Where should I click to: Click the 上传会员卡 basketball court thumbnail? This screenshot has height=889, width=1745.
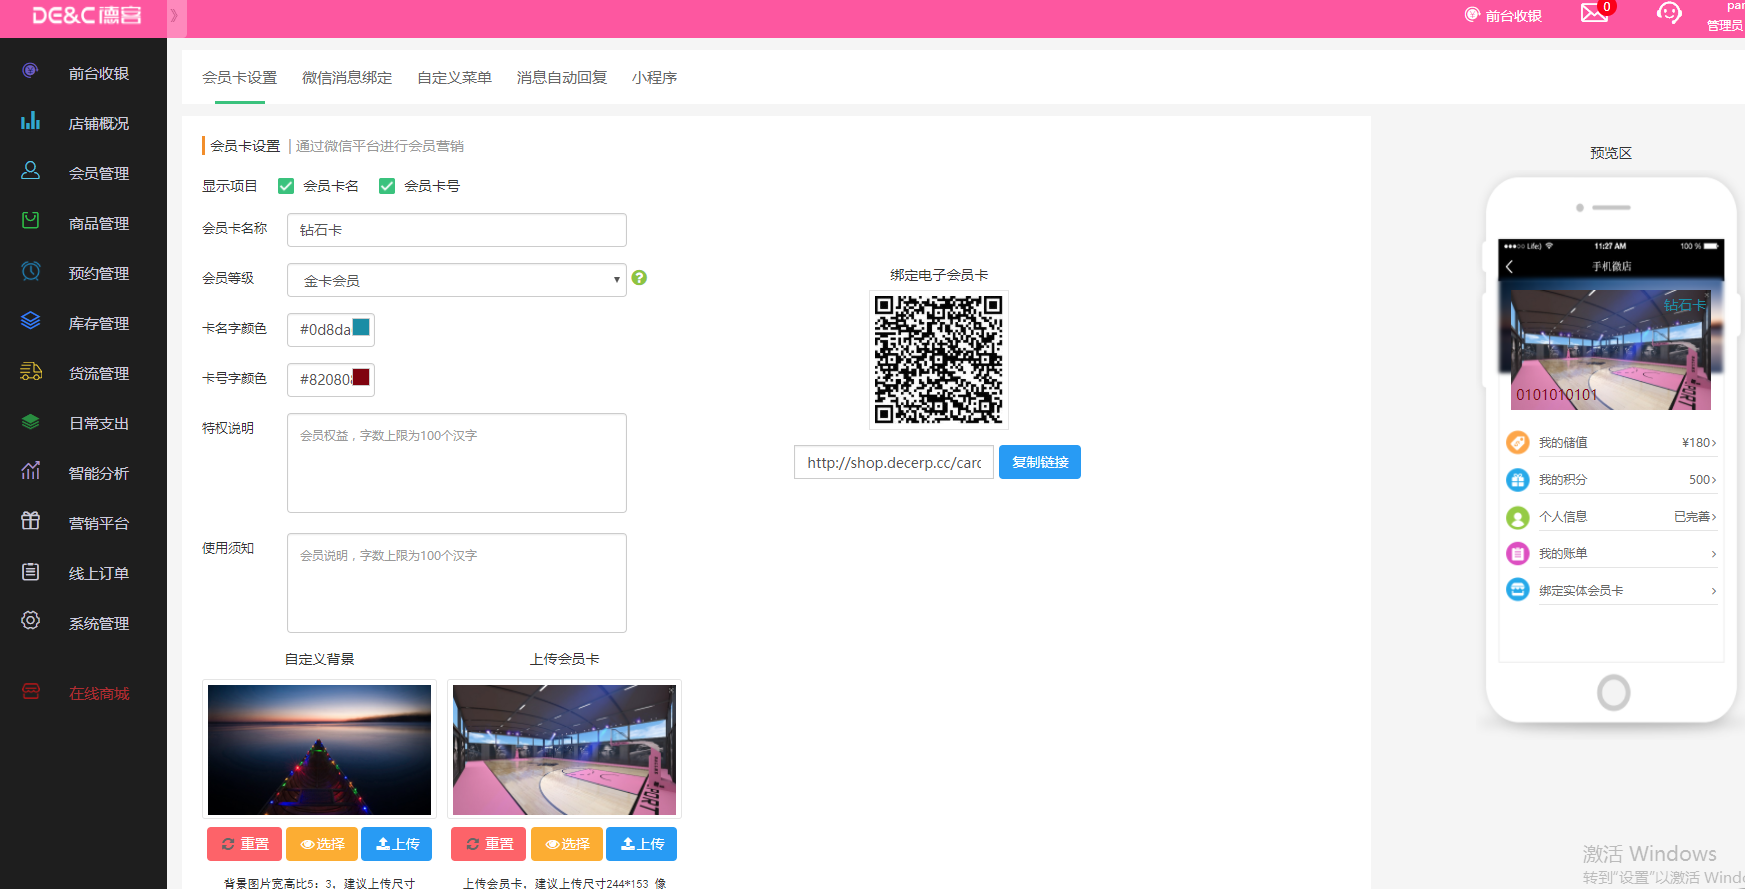coord(564,750)
